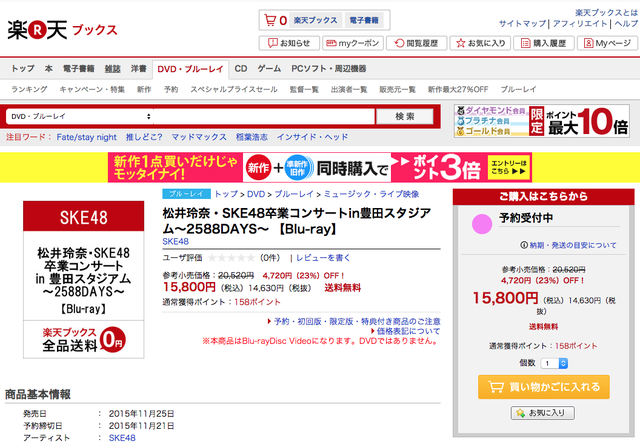
Task: View 閲覧履歴 browsing history
Action: [417, 43]
